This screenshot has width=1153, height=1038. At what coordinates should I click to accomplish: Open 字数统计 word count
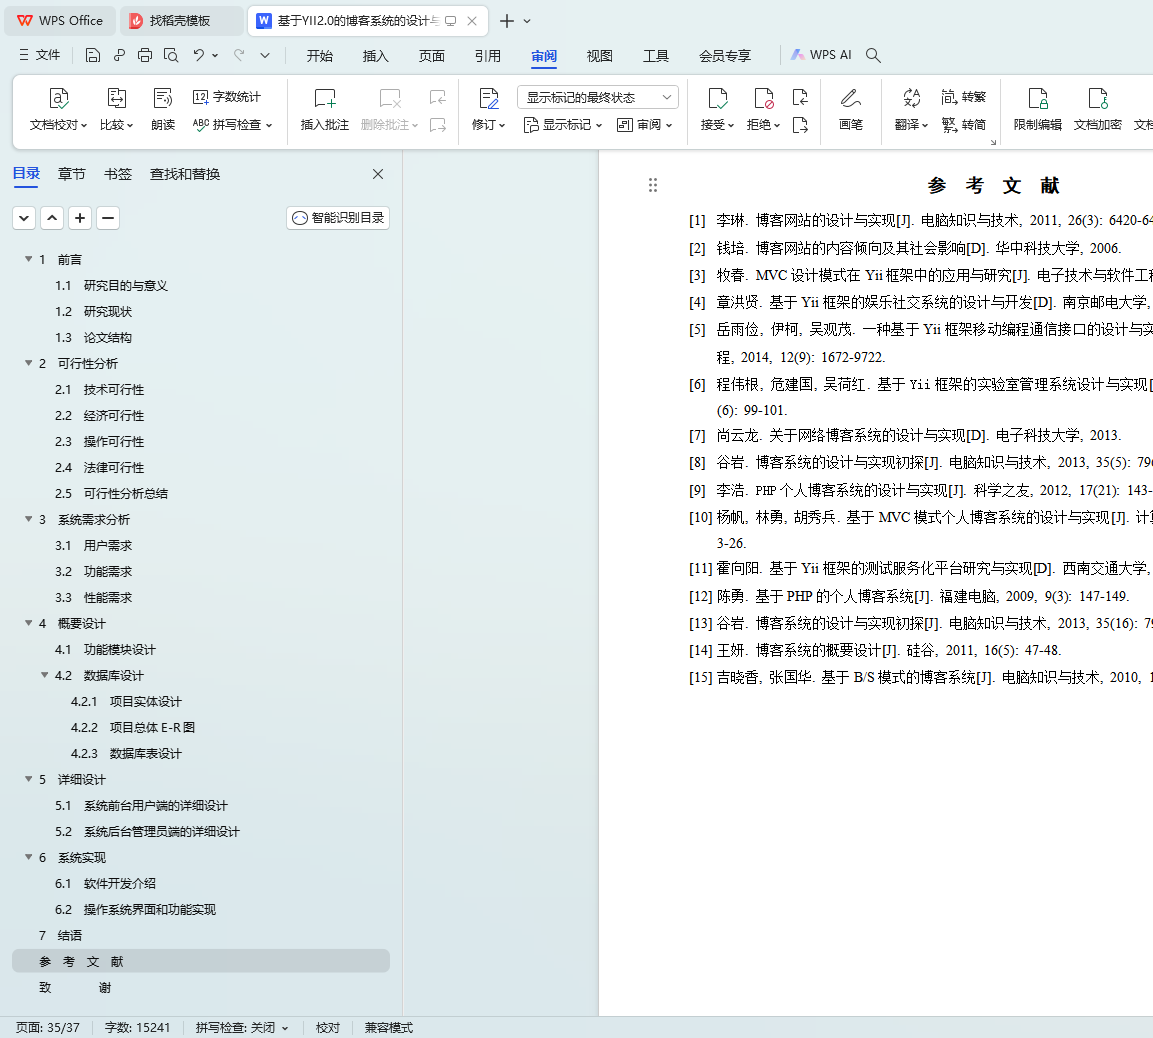(x=226, y=97)
